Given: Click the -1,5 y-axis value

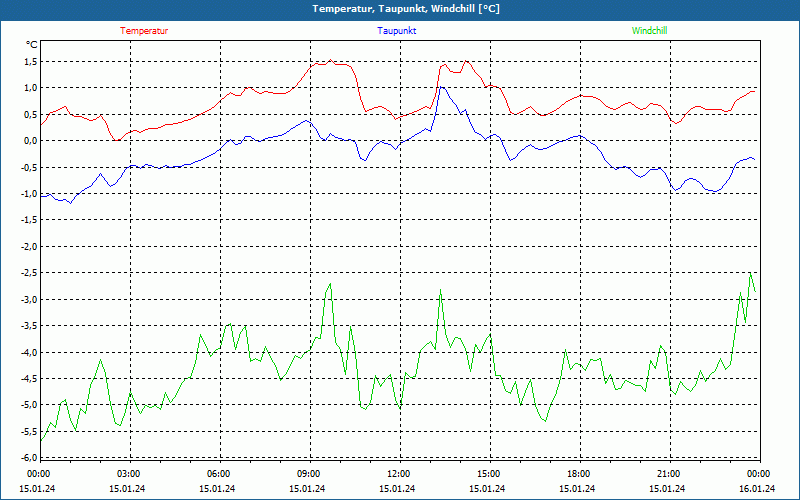Looking at the screenshot, I should 29,220.
